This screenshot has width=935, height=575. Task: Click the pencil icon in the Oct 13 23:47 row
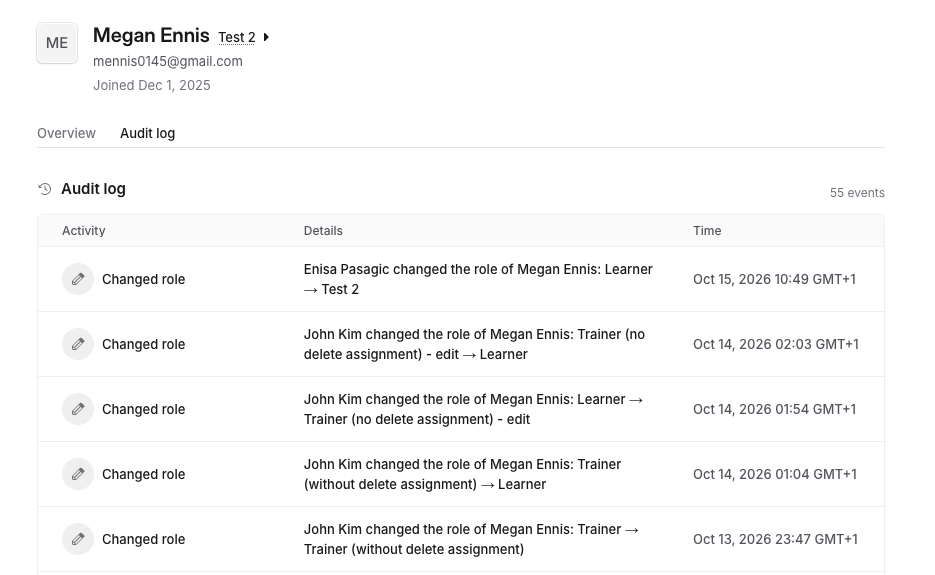[78, 539]
